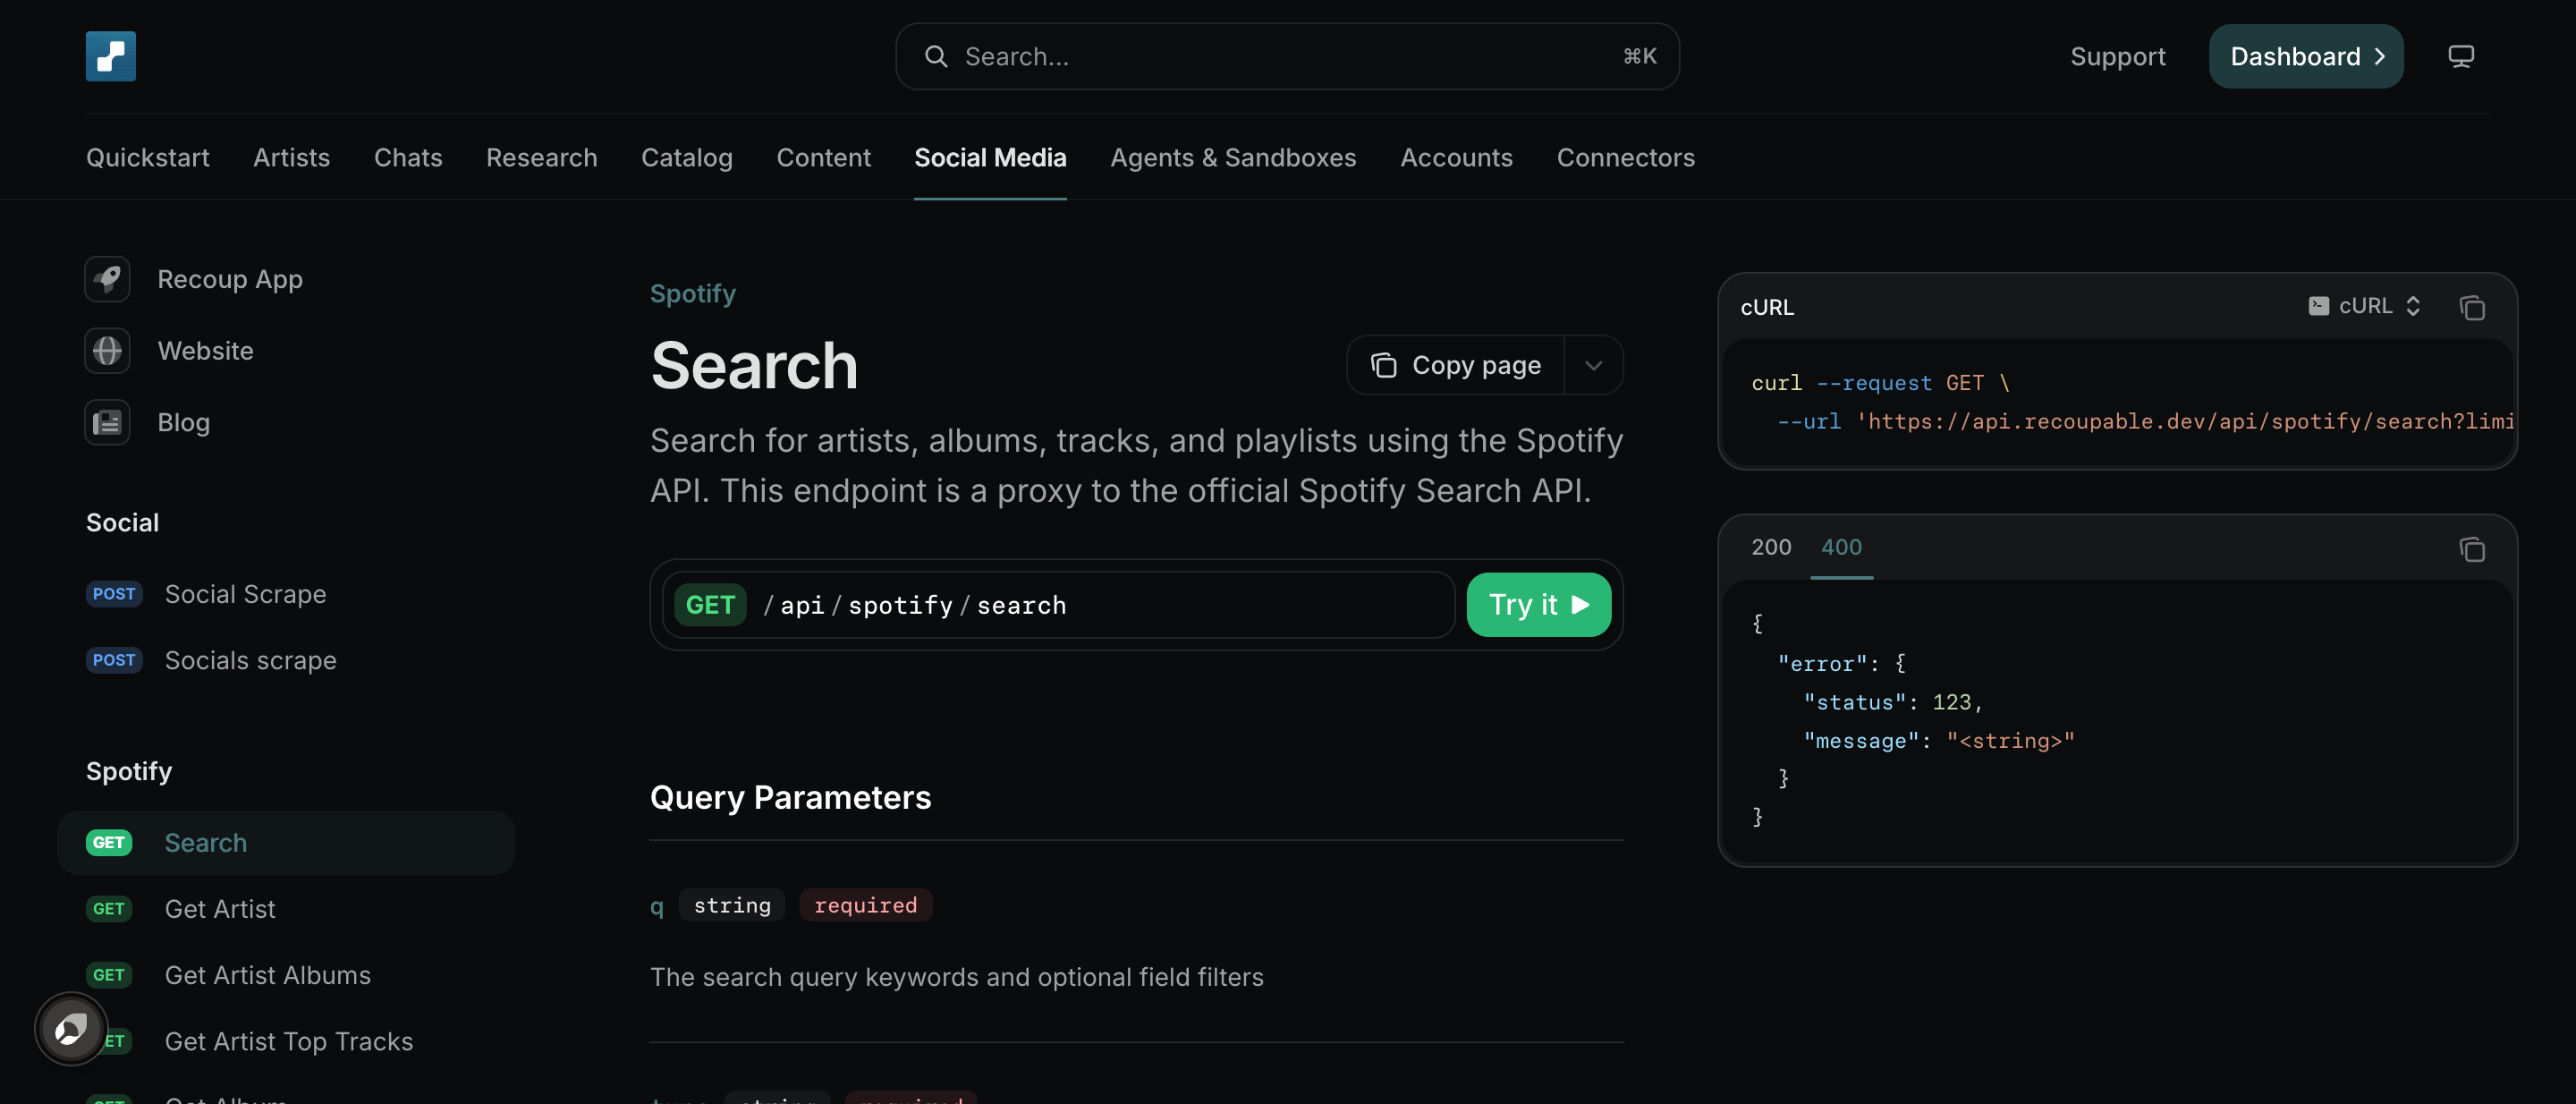Open the Social Scrape endpoint page
Viewport: 2576px width, 1104px height.
245,594
